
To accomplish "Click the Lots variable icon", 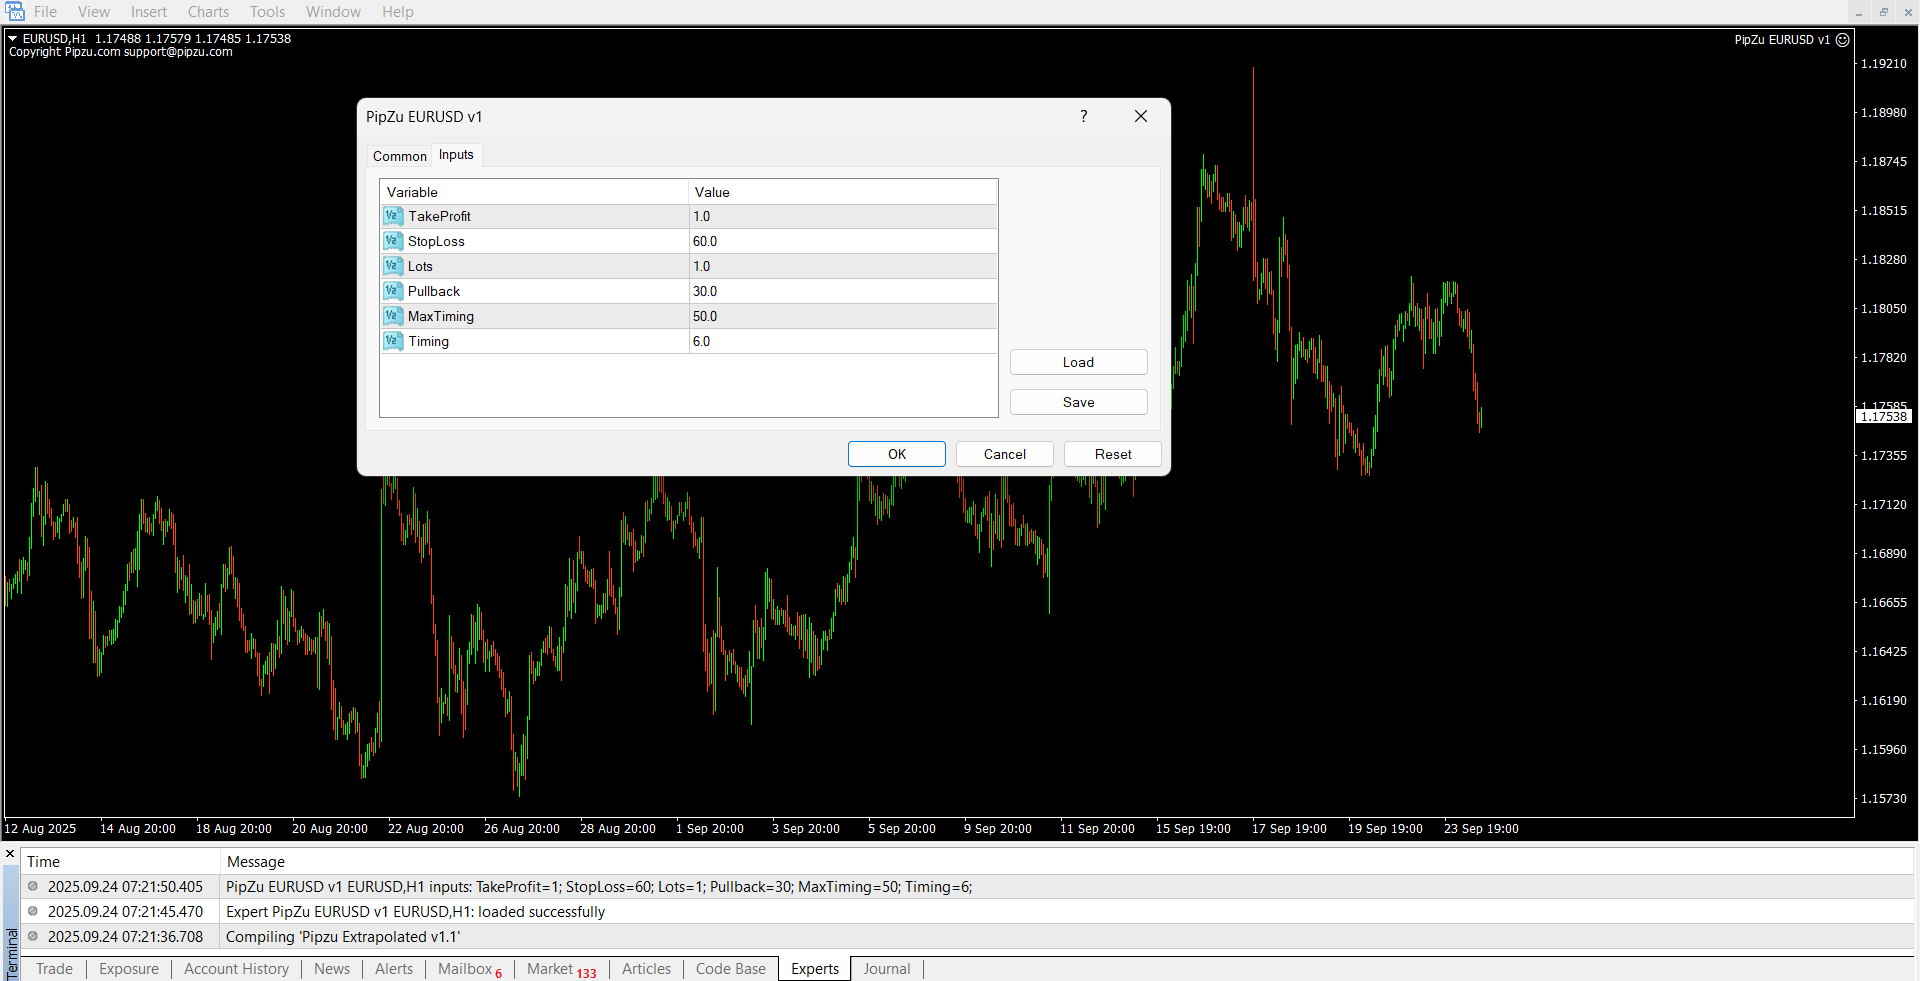I will coord(393,266).
